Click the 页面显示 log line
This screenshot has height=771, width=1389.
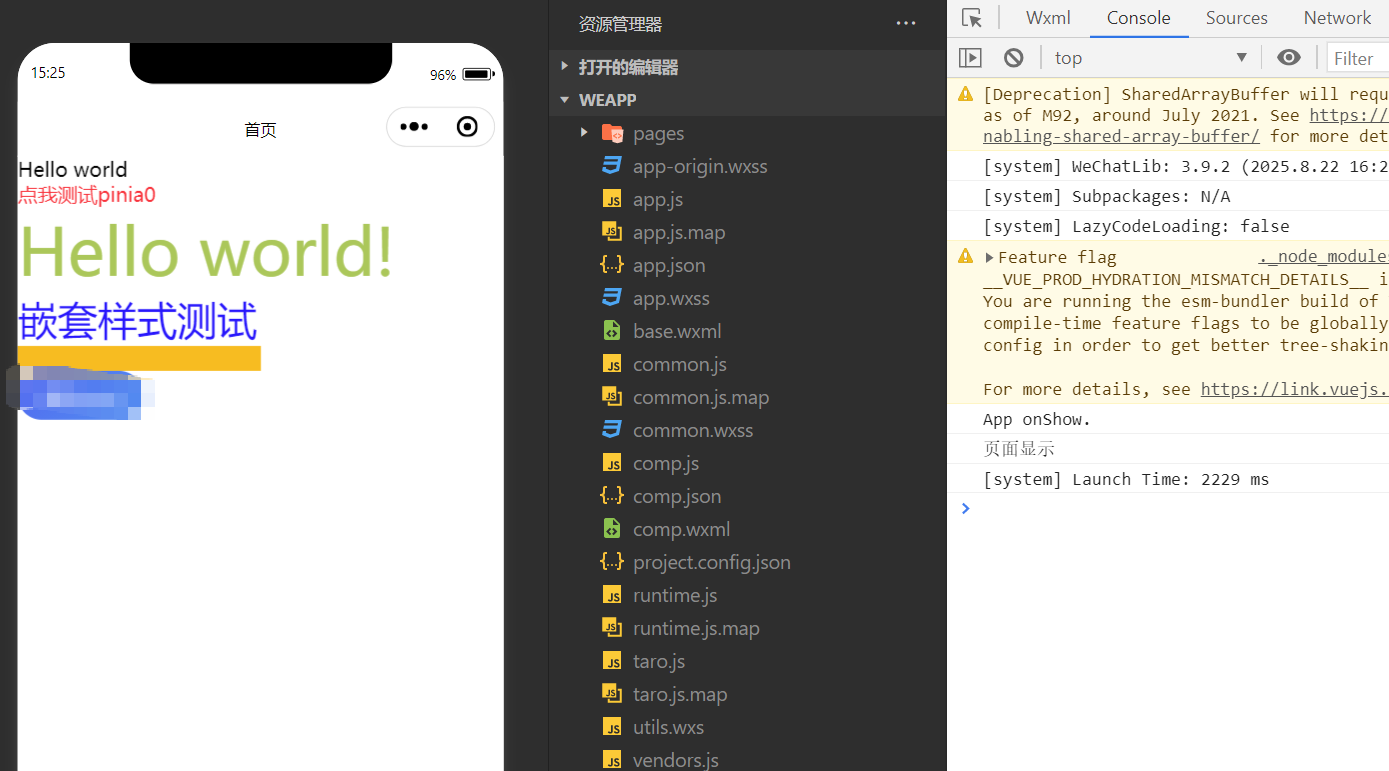tap(1019, 449)
